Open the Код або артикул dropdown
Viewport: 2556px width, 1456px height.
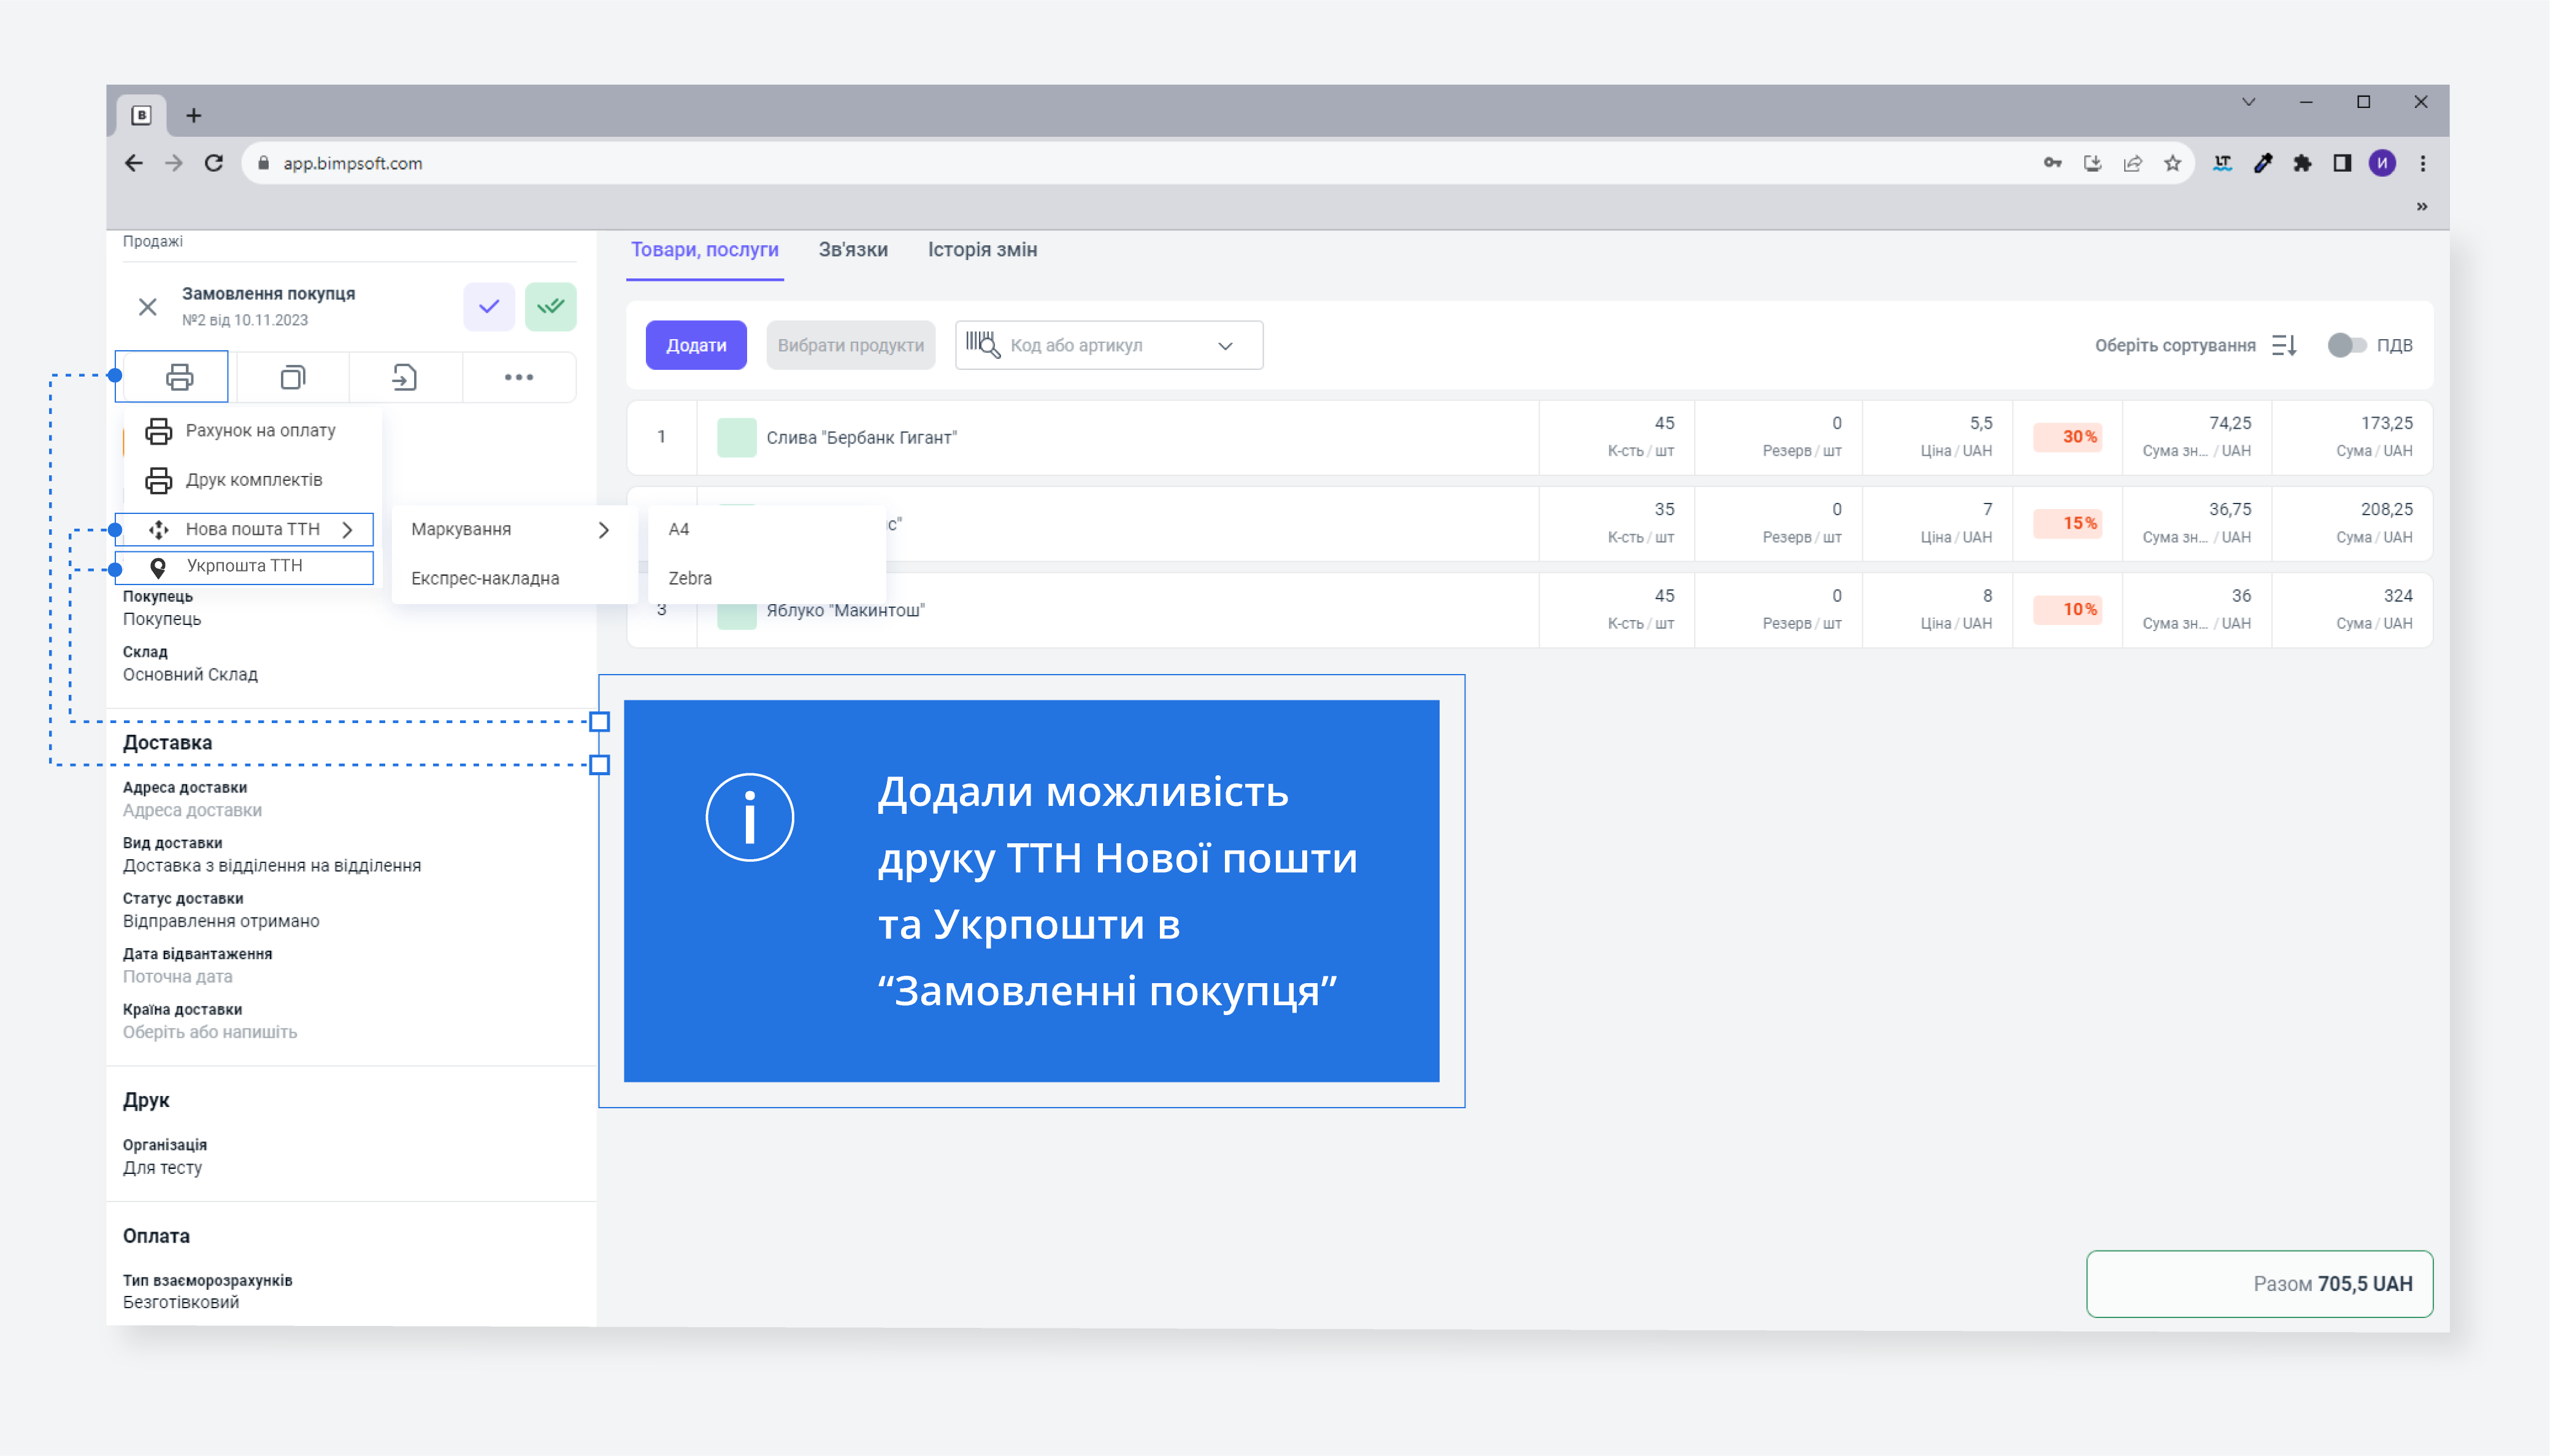pos(1225,346)
